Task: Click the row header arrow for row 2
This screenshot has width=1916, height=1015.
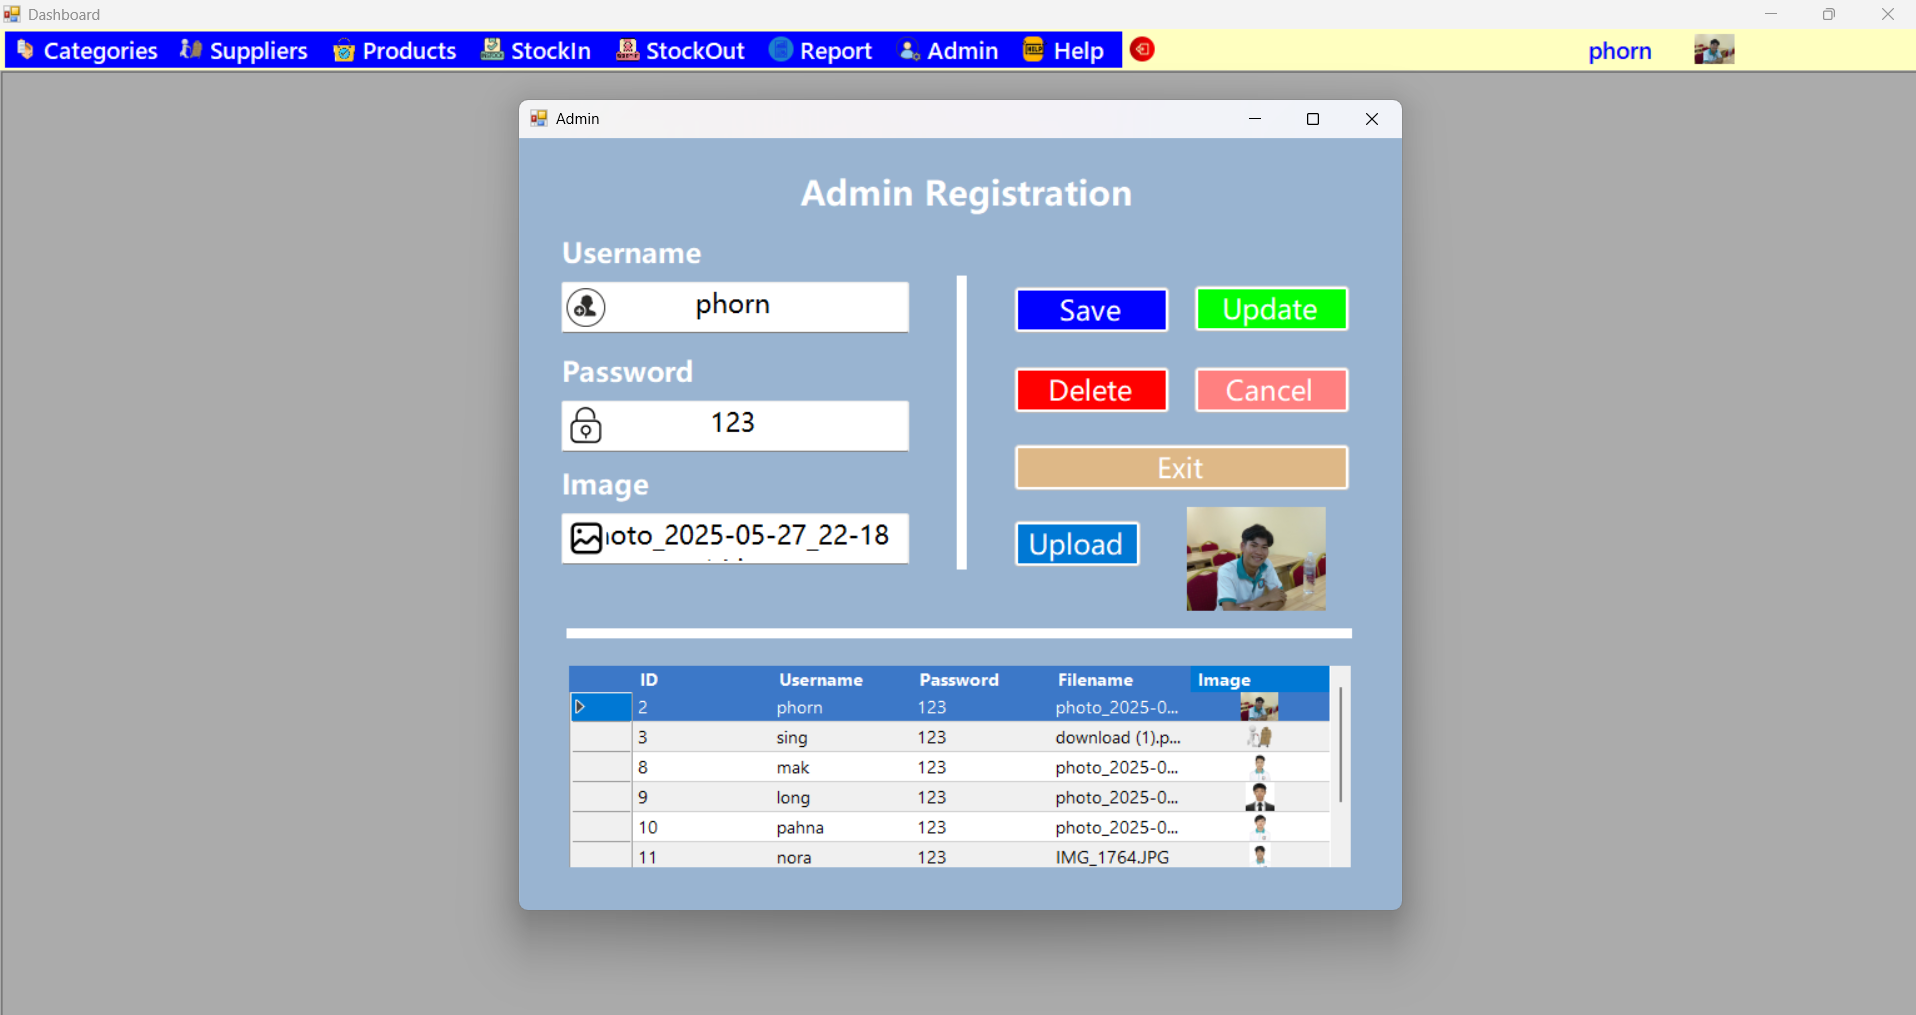Action: click(601, 707)
